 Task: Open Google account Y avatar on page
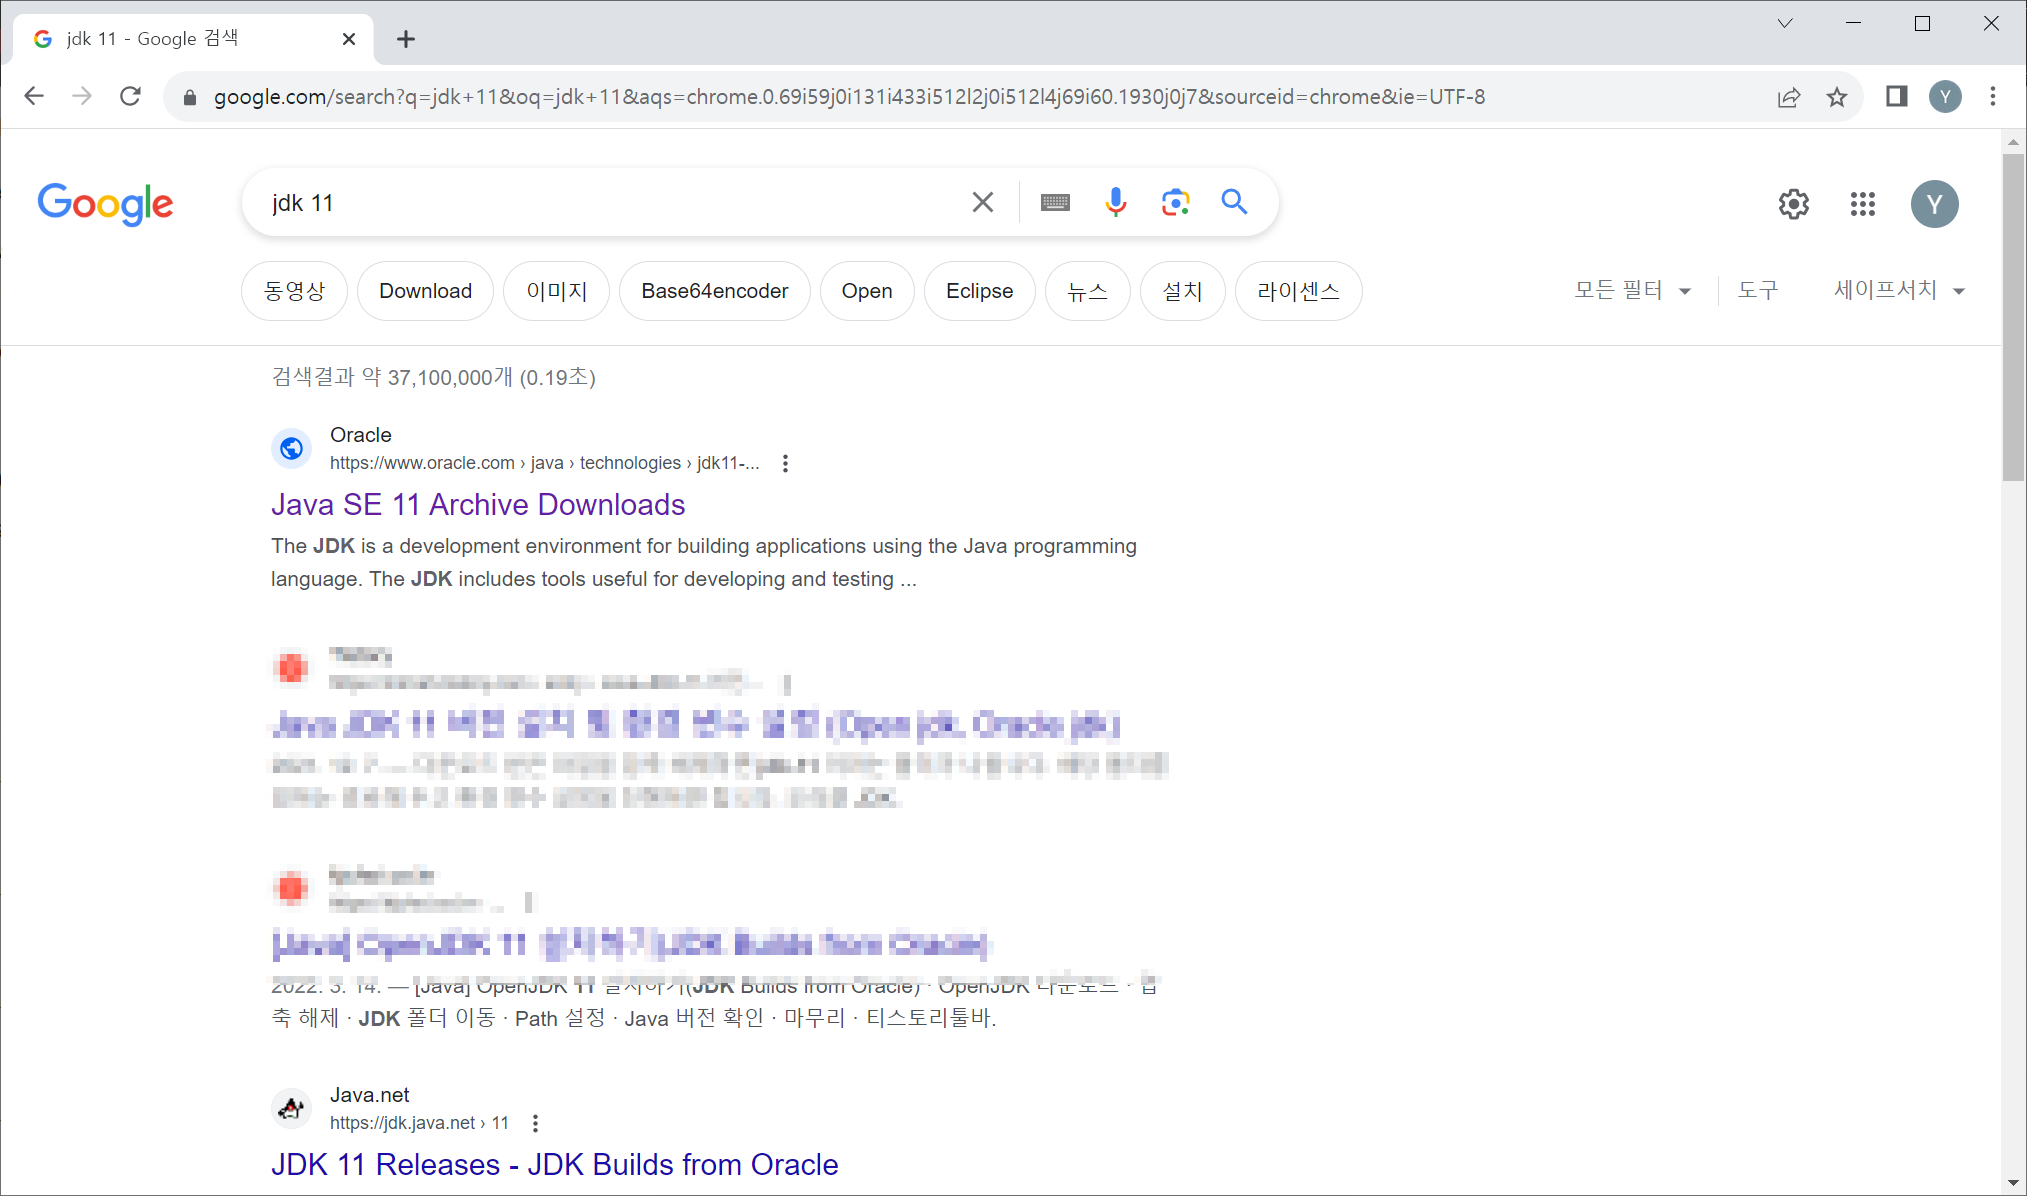1935,204
